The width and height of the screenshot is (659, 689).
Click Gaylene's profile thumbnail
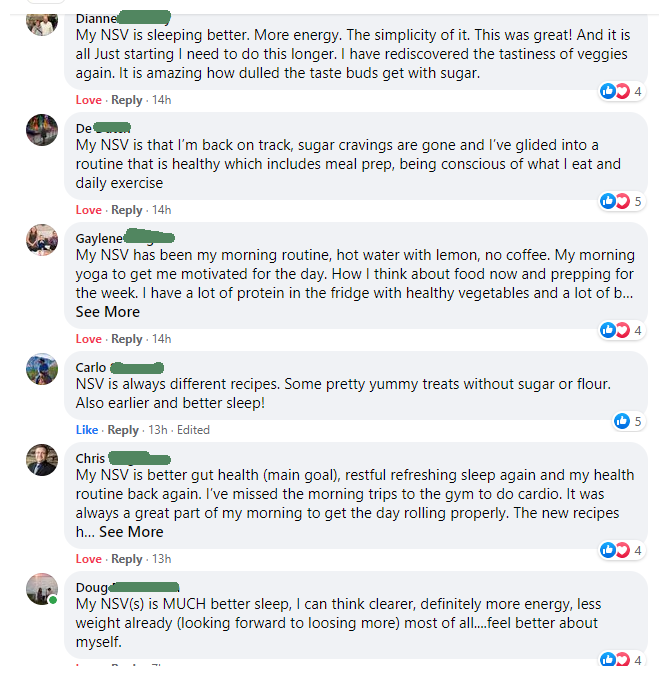click(42, 240)
